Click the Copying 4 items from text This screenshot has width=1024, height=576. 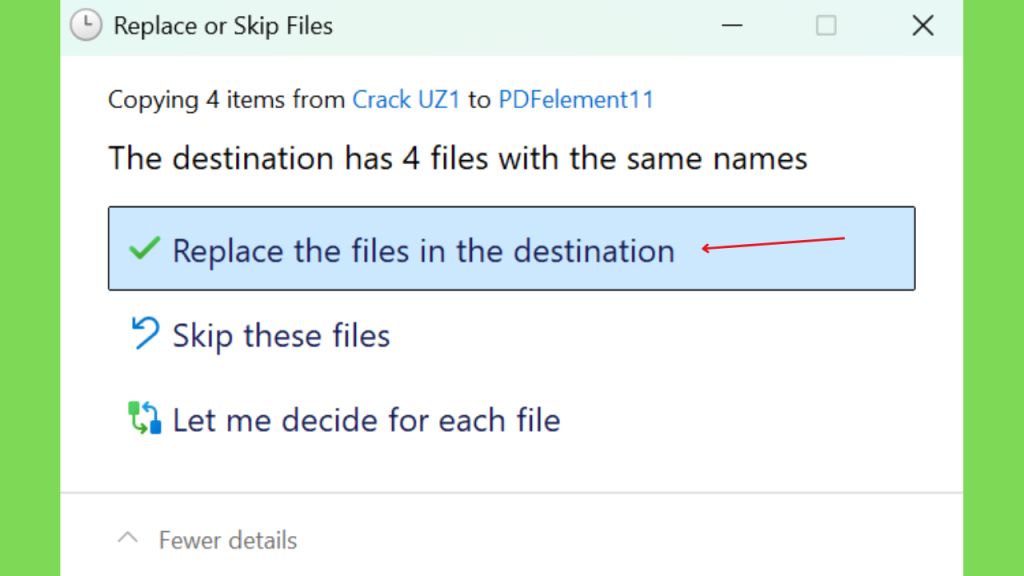[227, 99]
